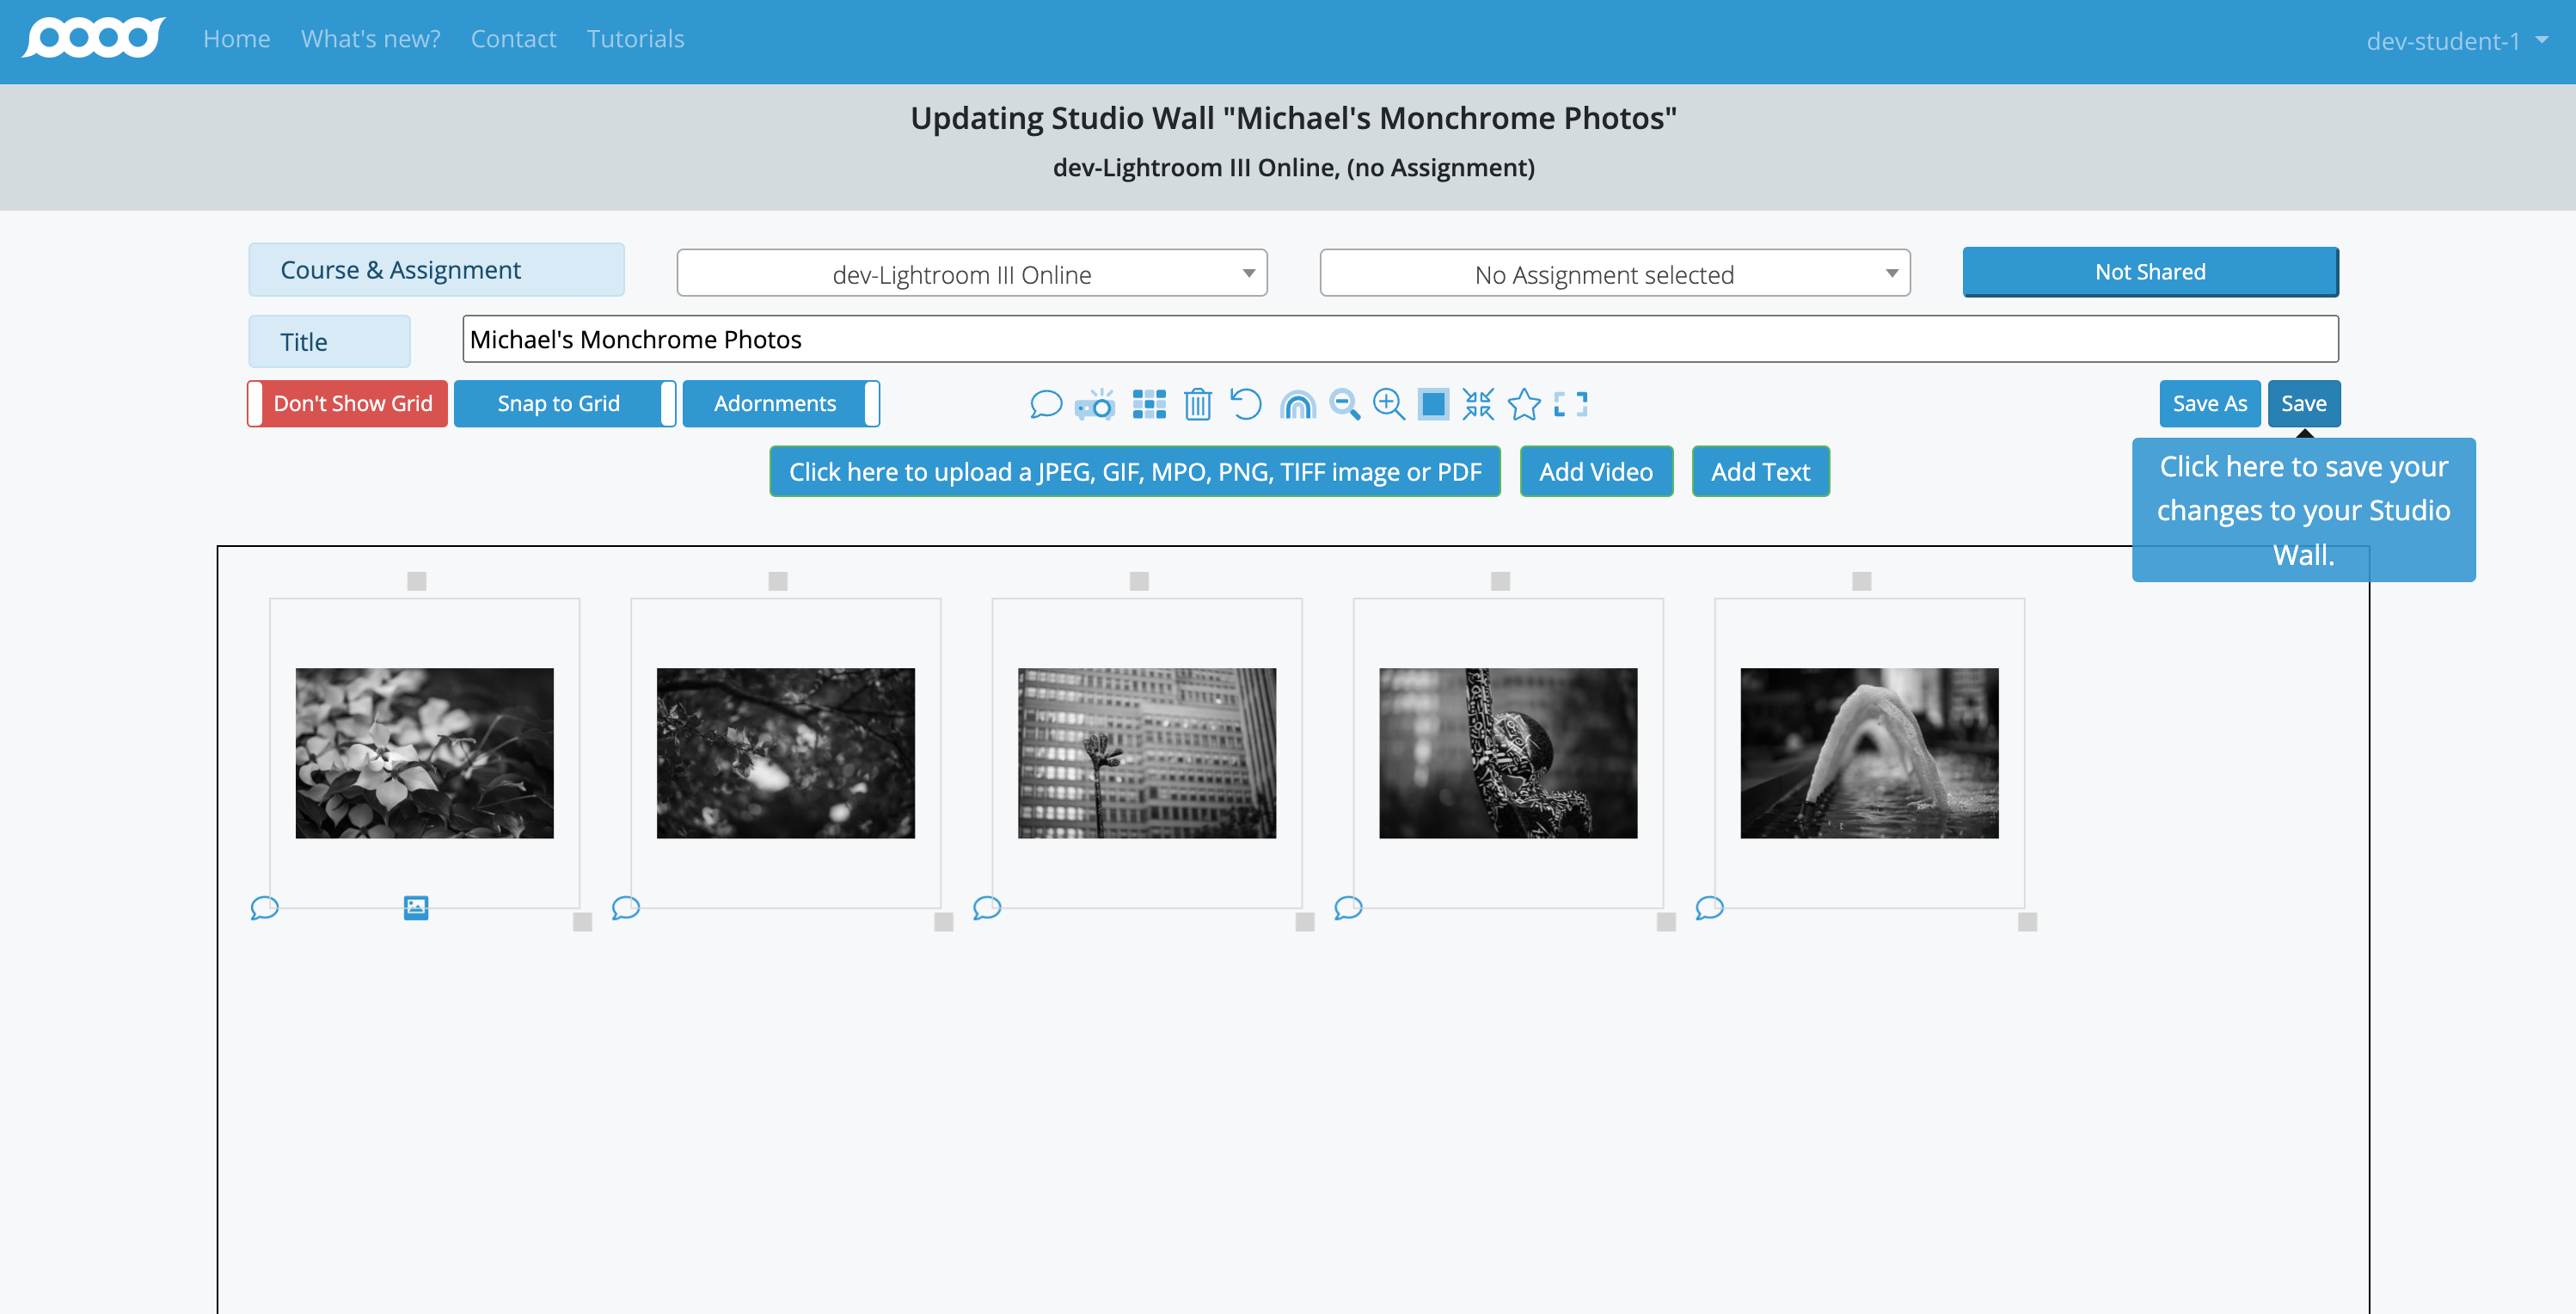Click resize handle below building photo frame
The width and height of the screenshot is (2576, 1314).
(1305, 922)
